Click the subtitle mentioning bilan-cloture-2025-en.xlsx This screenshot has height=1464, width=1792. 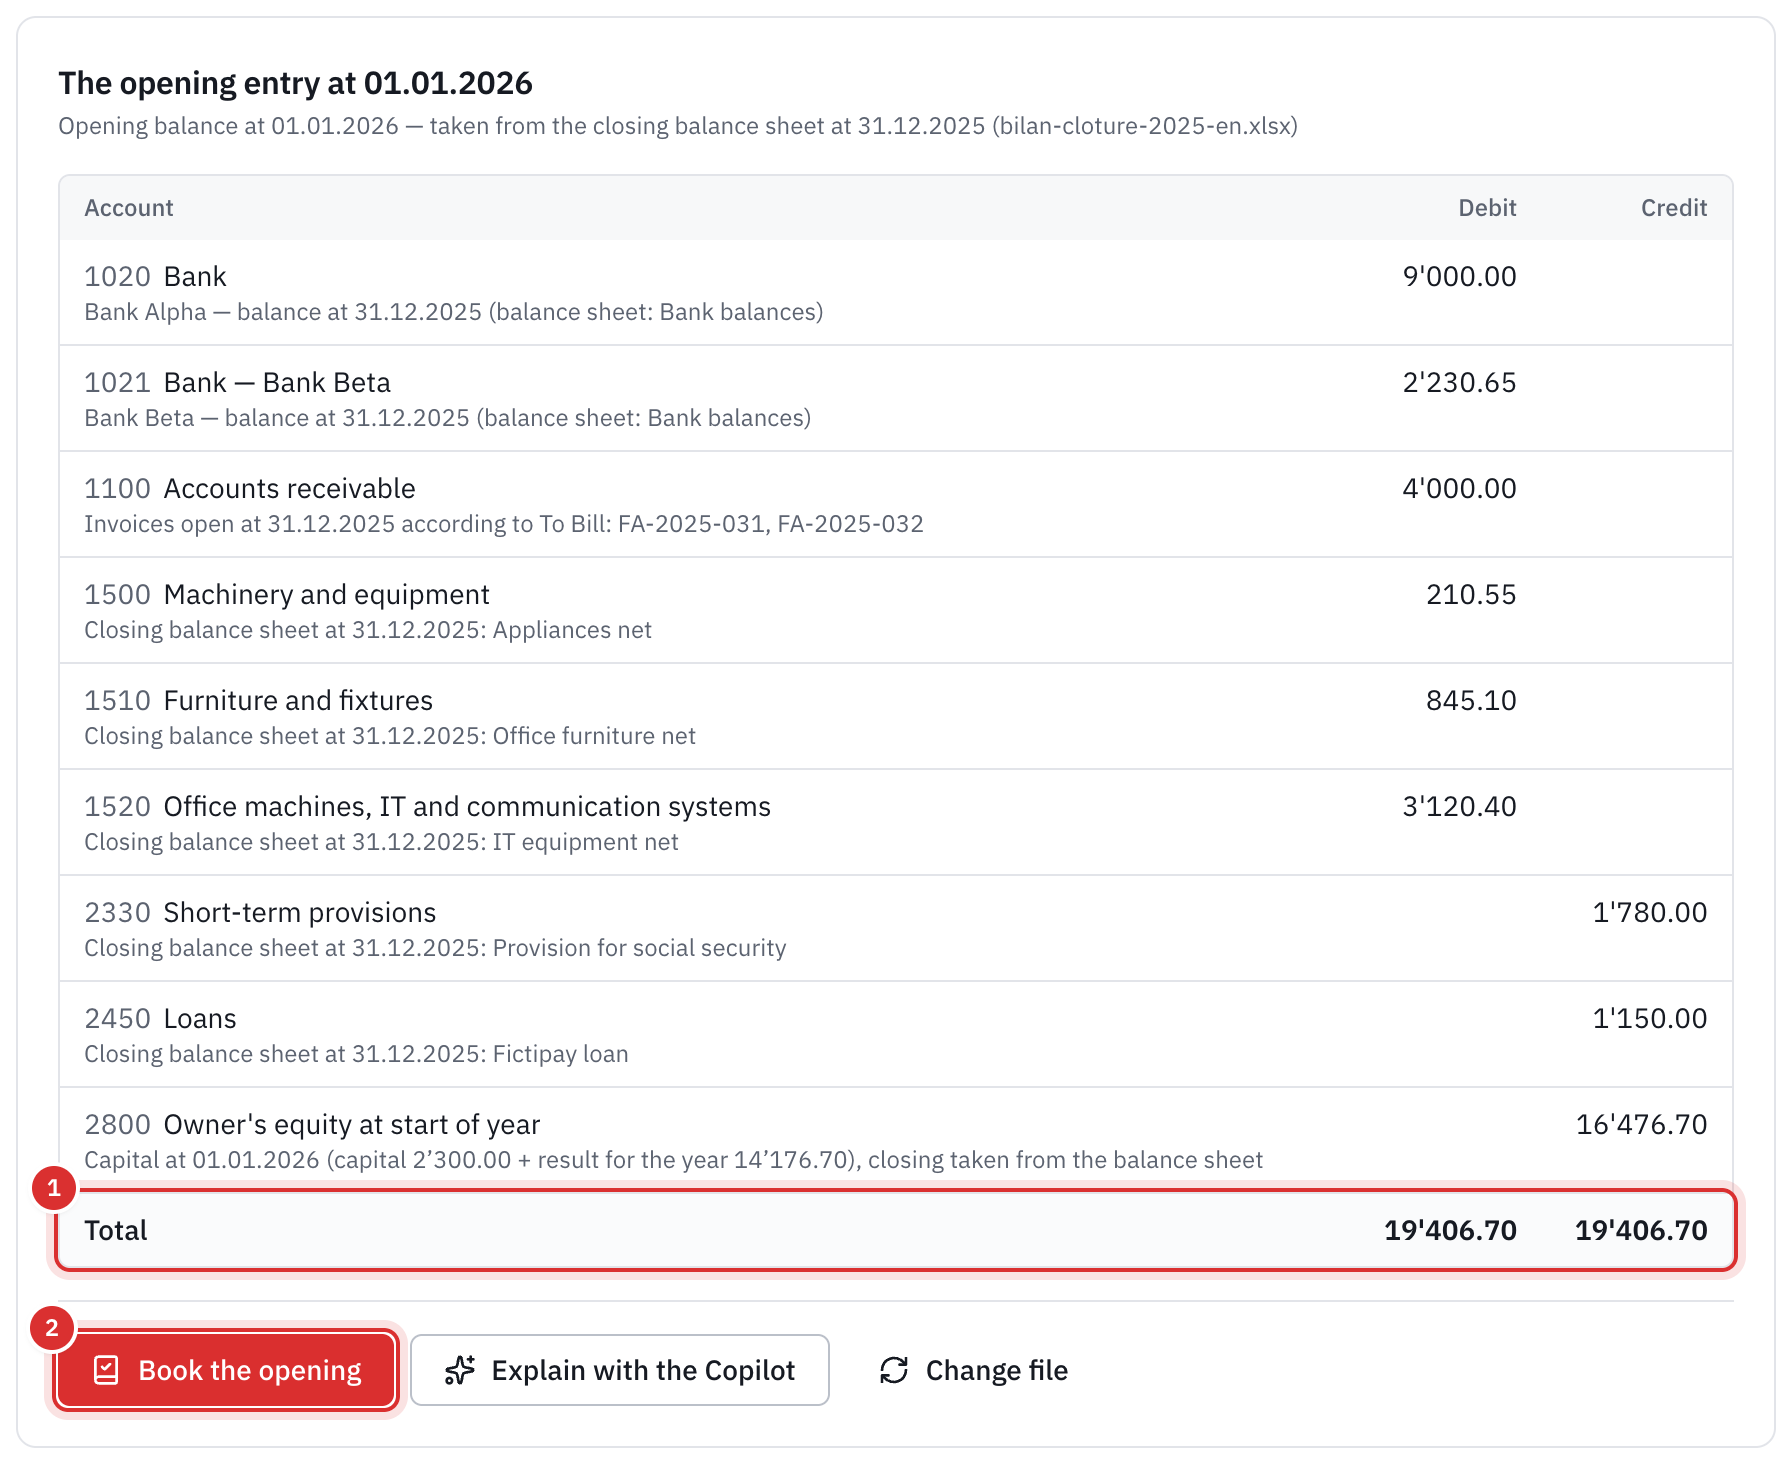678,126
